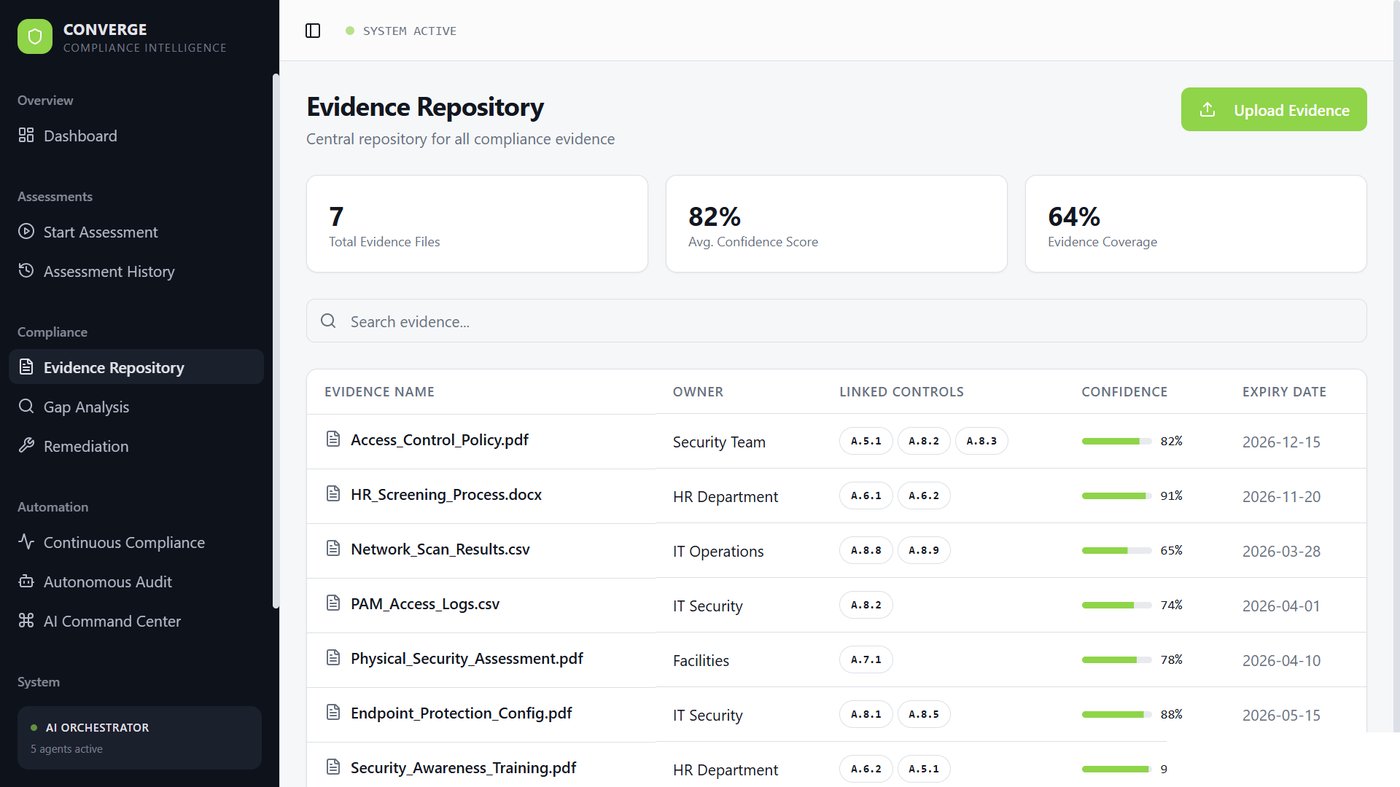
Task: Toggle the sidebar panel icon
Action: 313,31
